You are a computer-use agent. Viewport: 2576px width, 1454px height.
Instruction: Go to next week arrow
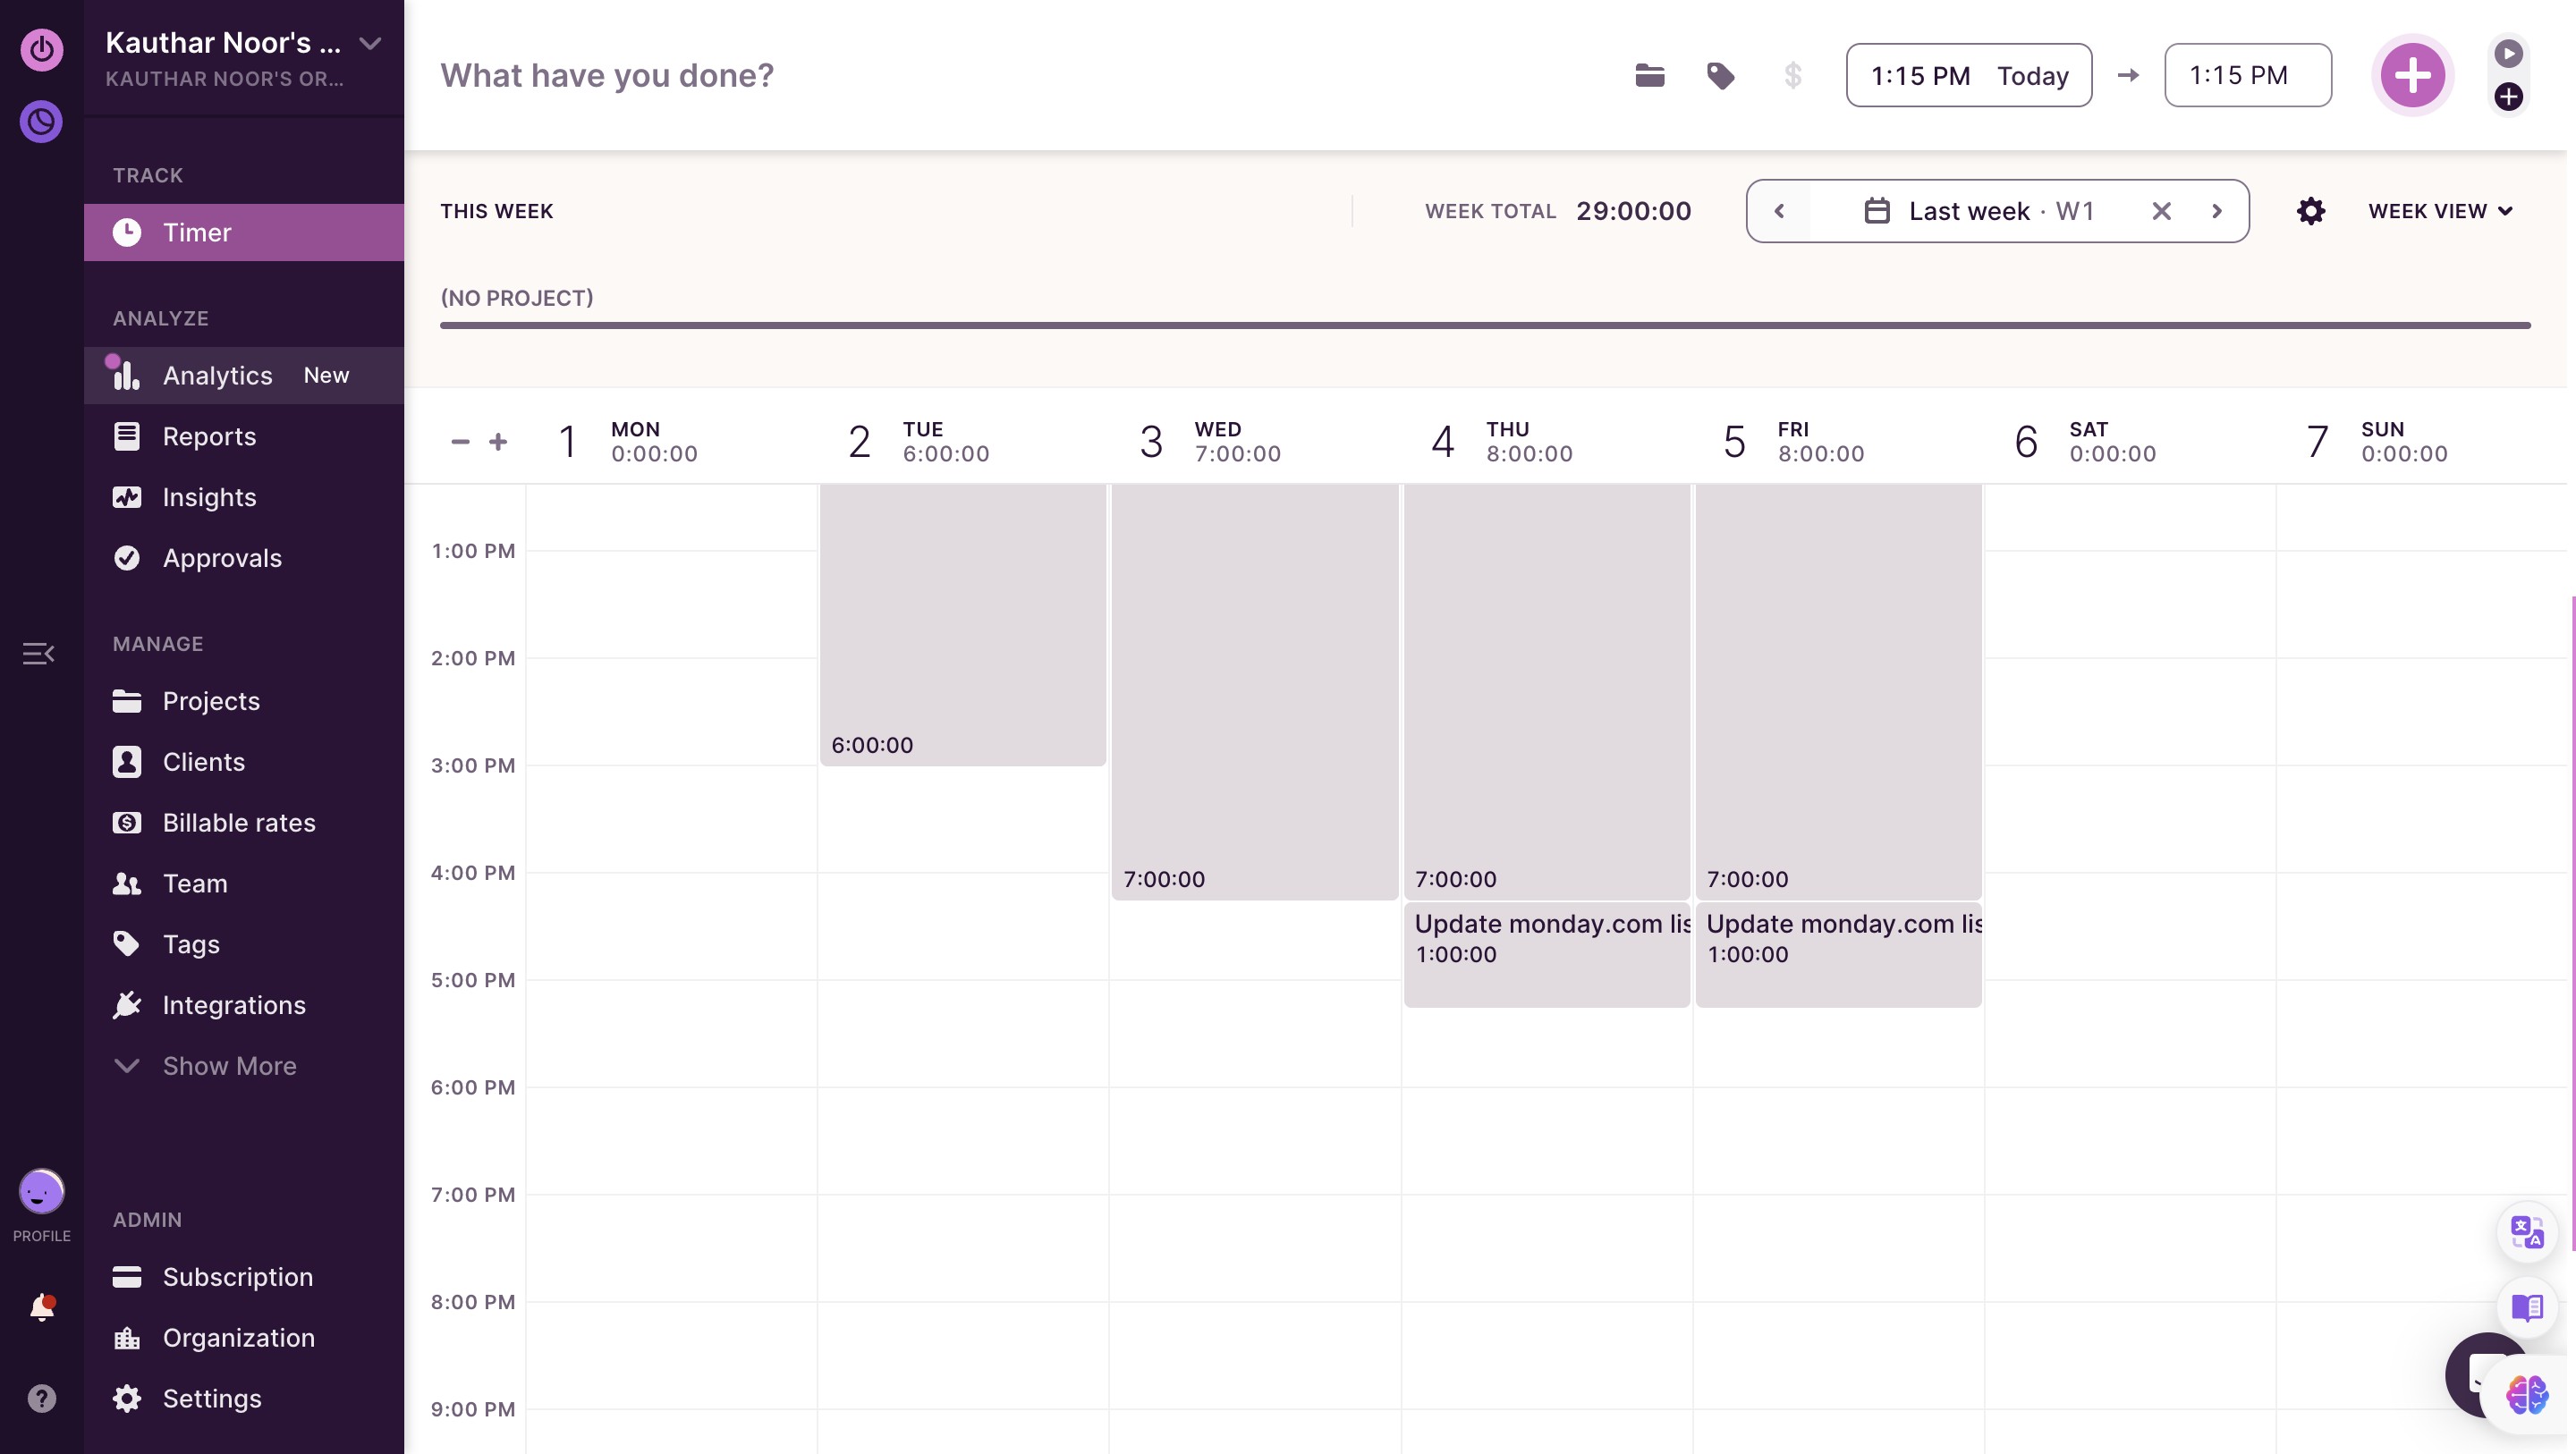tap(2217, 211)
